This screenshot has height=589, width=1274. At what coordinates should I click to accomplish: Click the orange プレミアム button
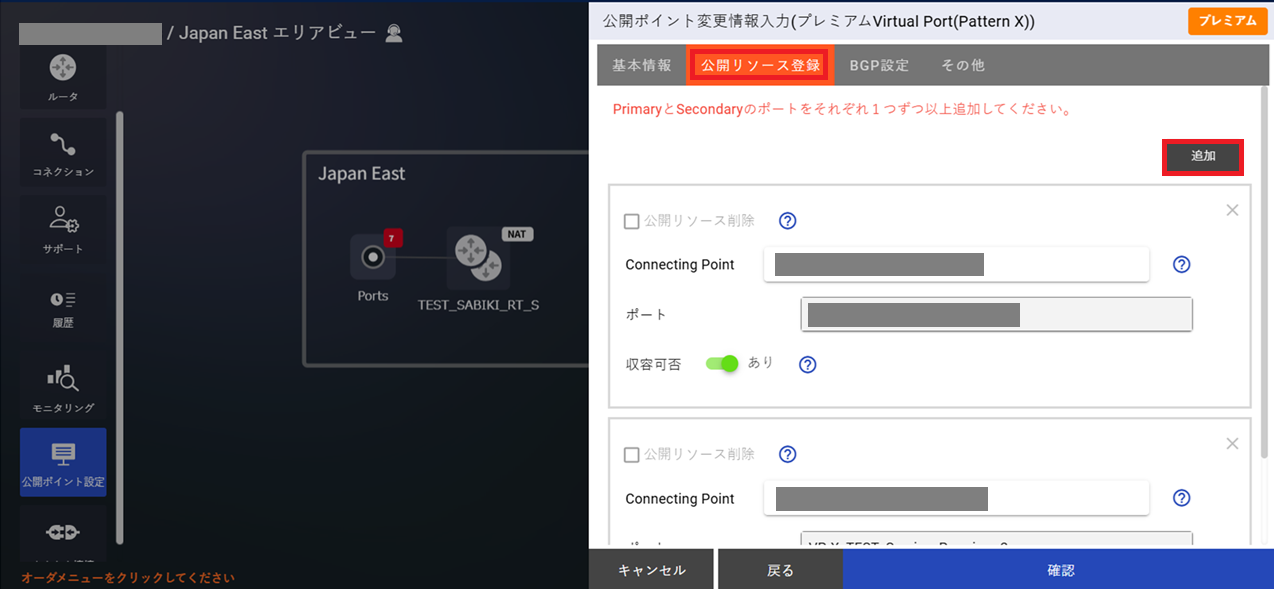coord(1227,20)
